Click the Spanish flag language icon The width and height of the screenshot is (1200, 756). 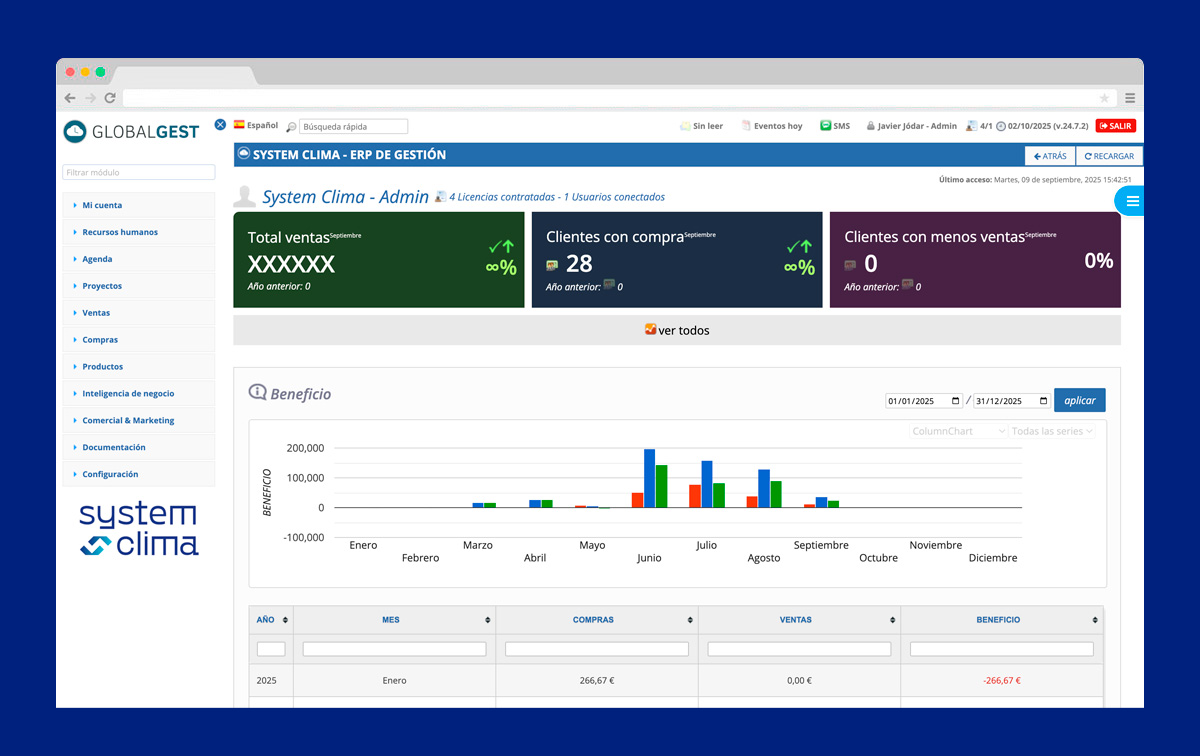pos(239,125)
